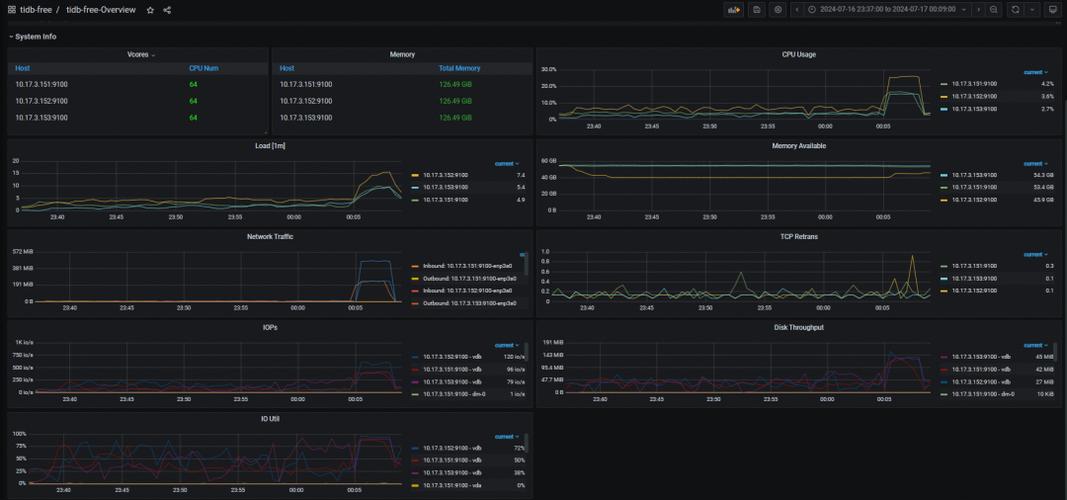This screenshot has width=1067, height=500.
Task: Refresh the dashboard now
Action: [1015, 10]
